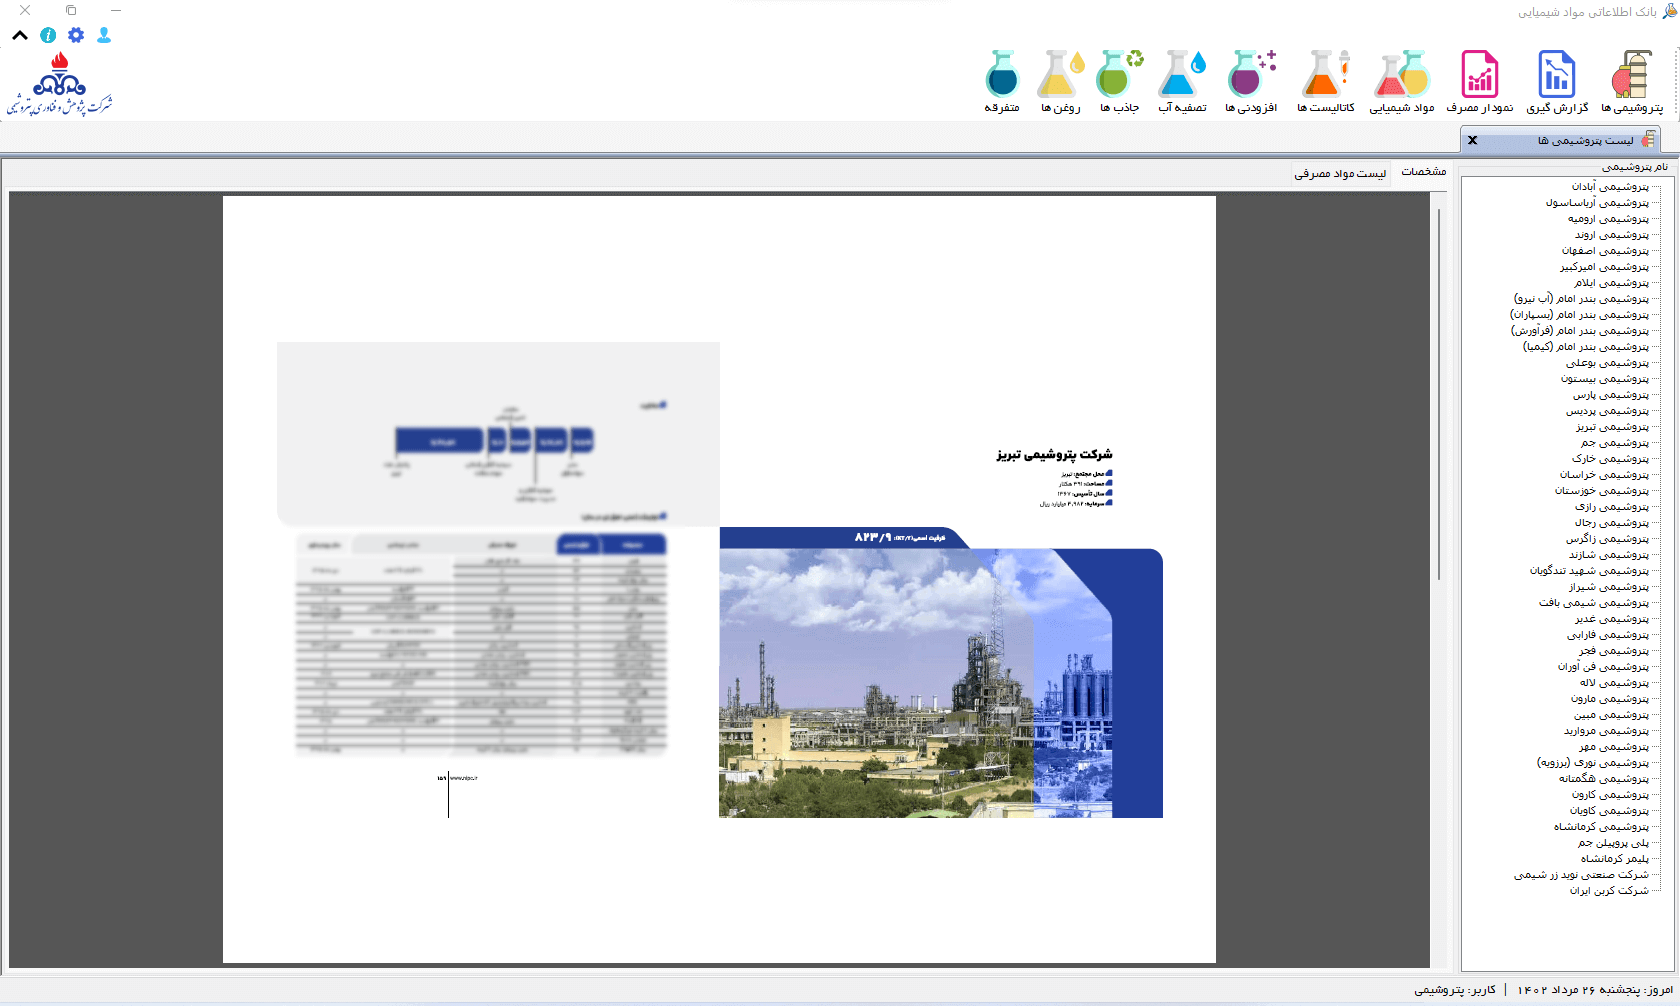Select پتروشیمی جم in the list

(x=1615, y=443)
